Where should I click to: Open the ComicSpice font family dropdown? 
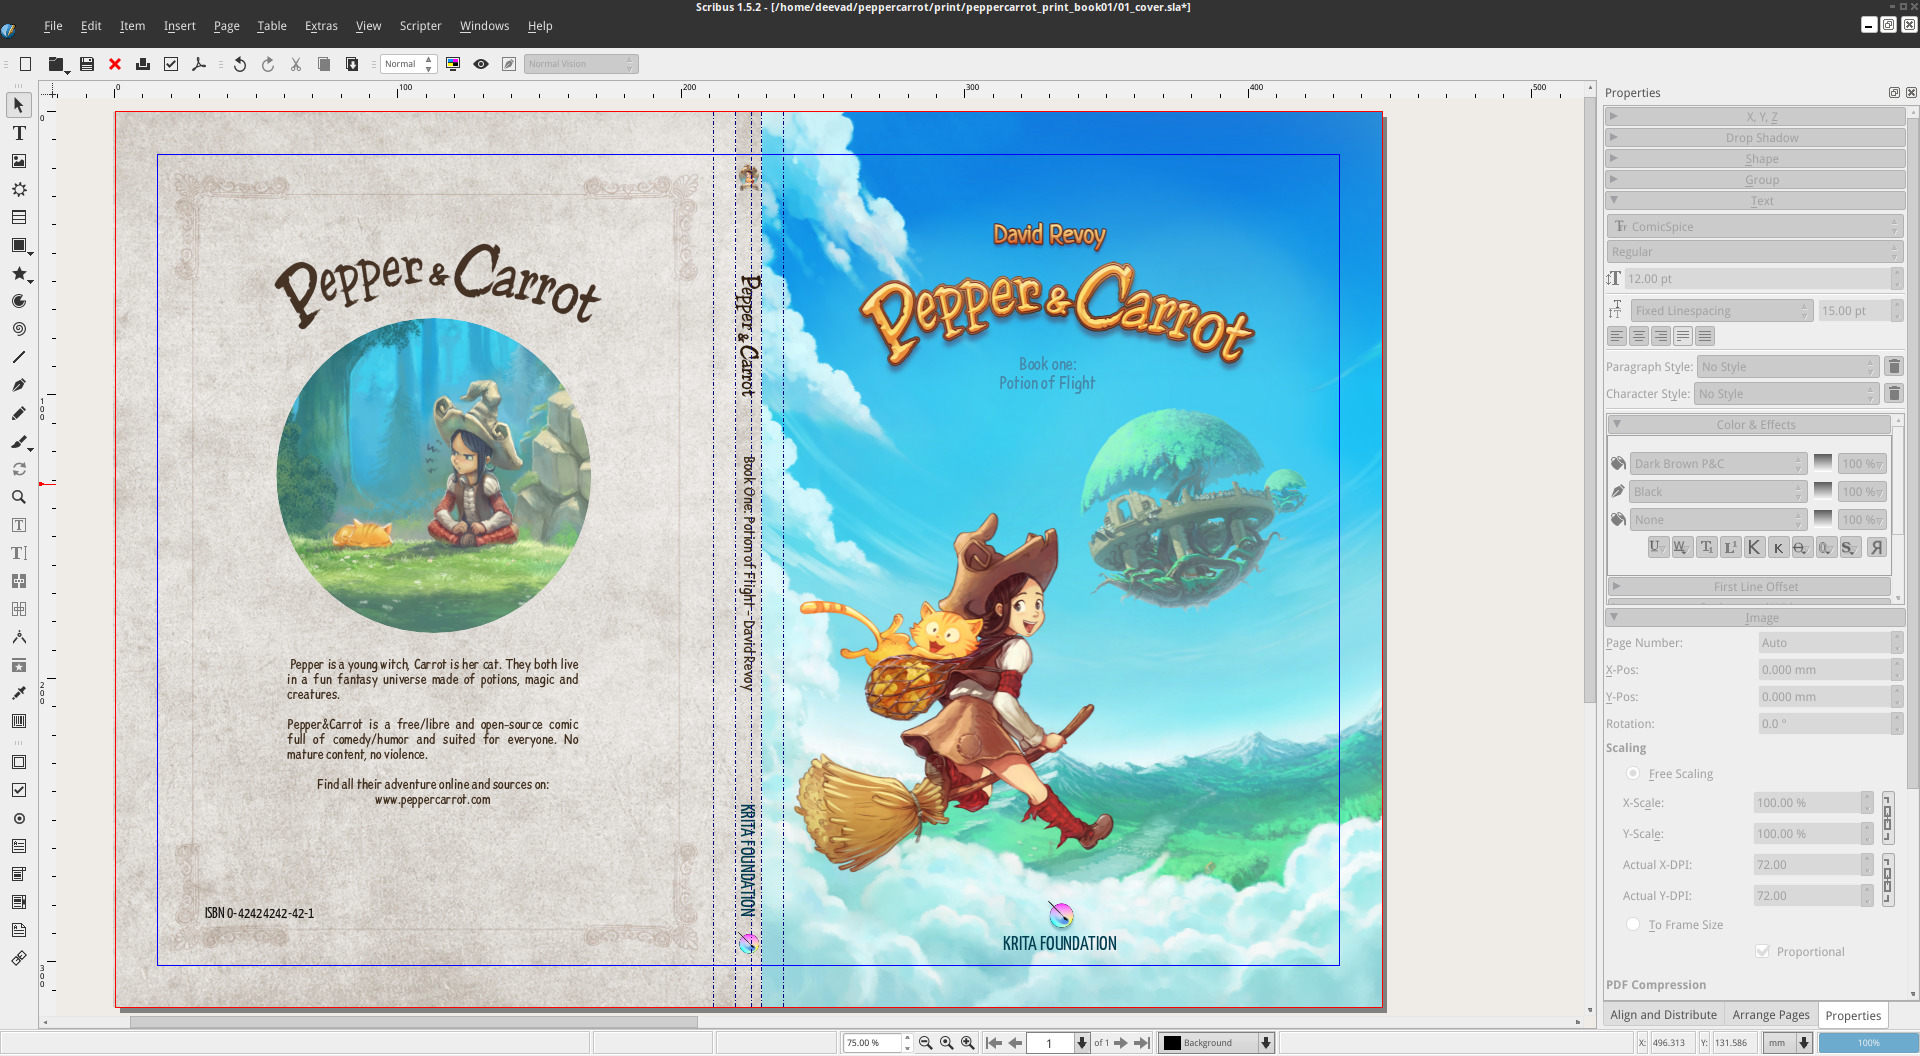point(1754,227)
